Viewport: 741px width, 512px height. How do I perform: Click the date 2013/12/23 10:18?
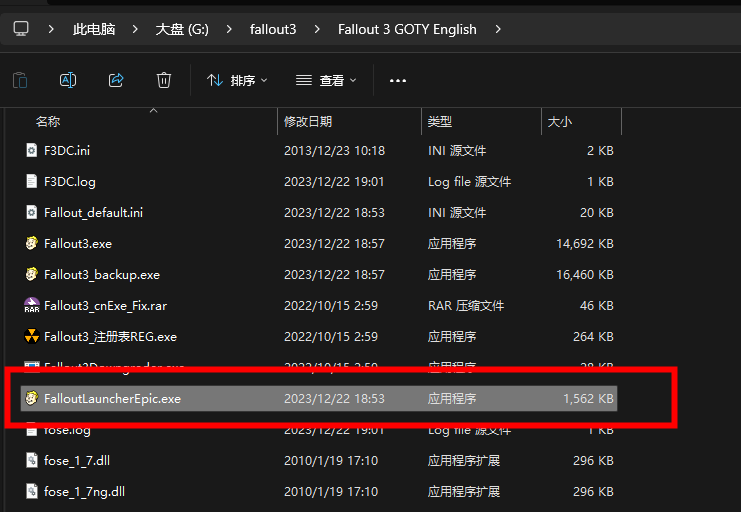[334, 150]
